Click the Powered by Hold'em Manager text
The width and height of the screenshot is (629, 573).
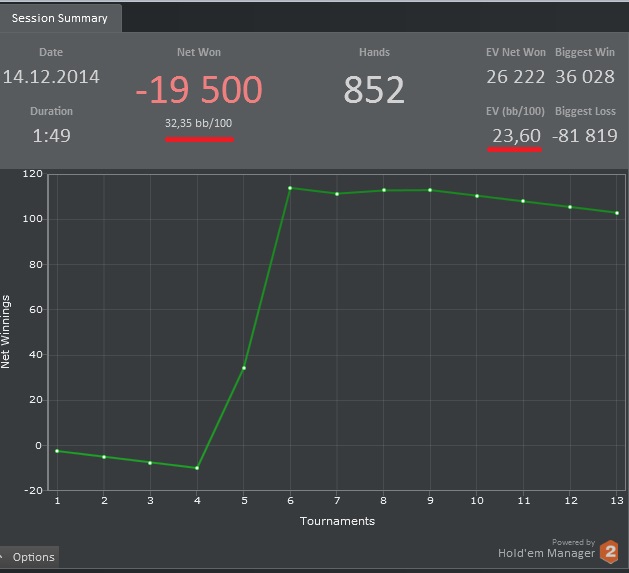point(546,549)
